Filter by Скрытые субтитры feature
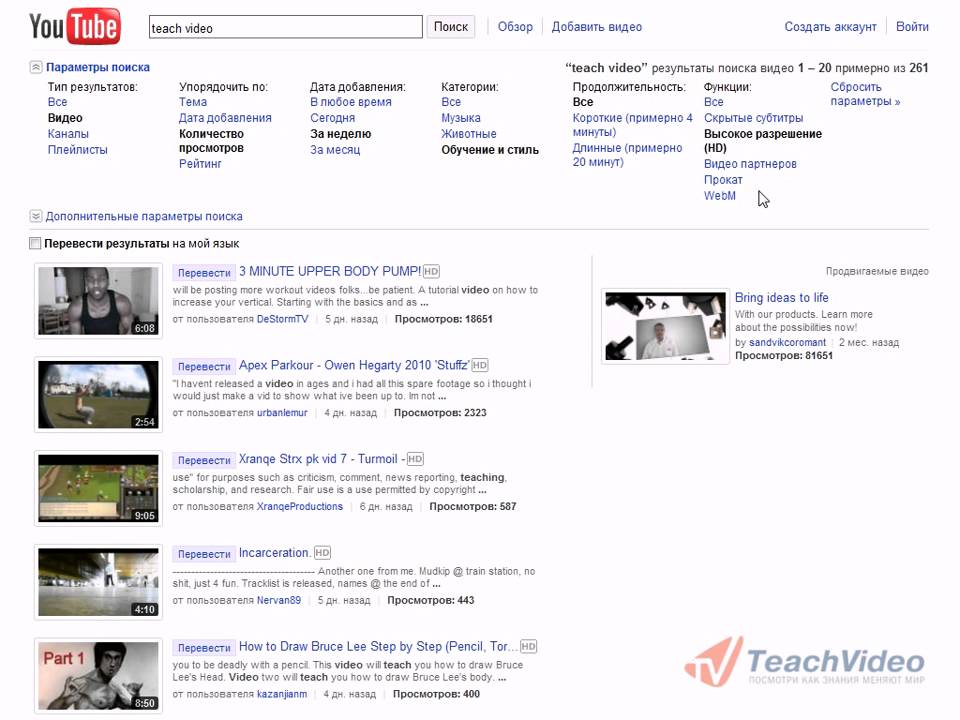960x720 pixels. (x=754, y=118)
